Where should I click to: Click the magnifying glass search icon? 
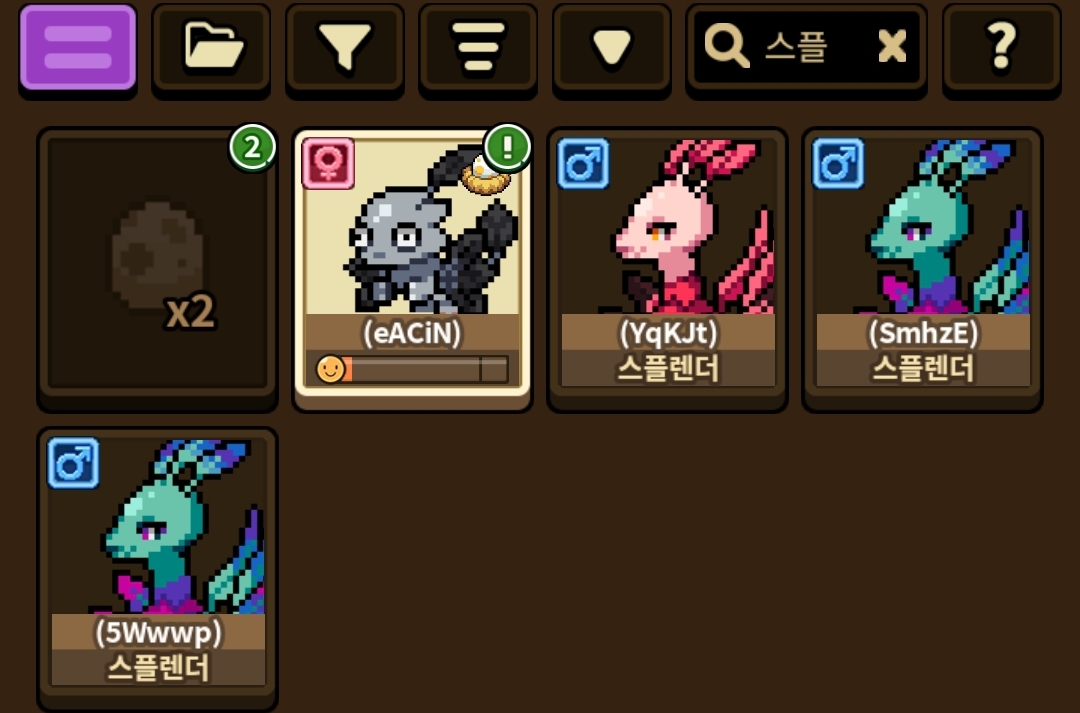[726, 46]
